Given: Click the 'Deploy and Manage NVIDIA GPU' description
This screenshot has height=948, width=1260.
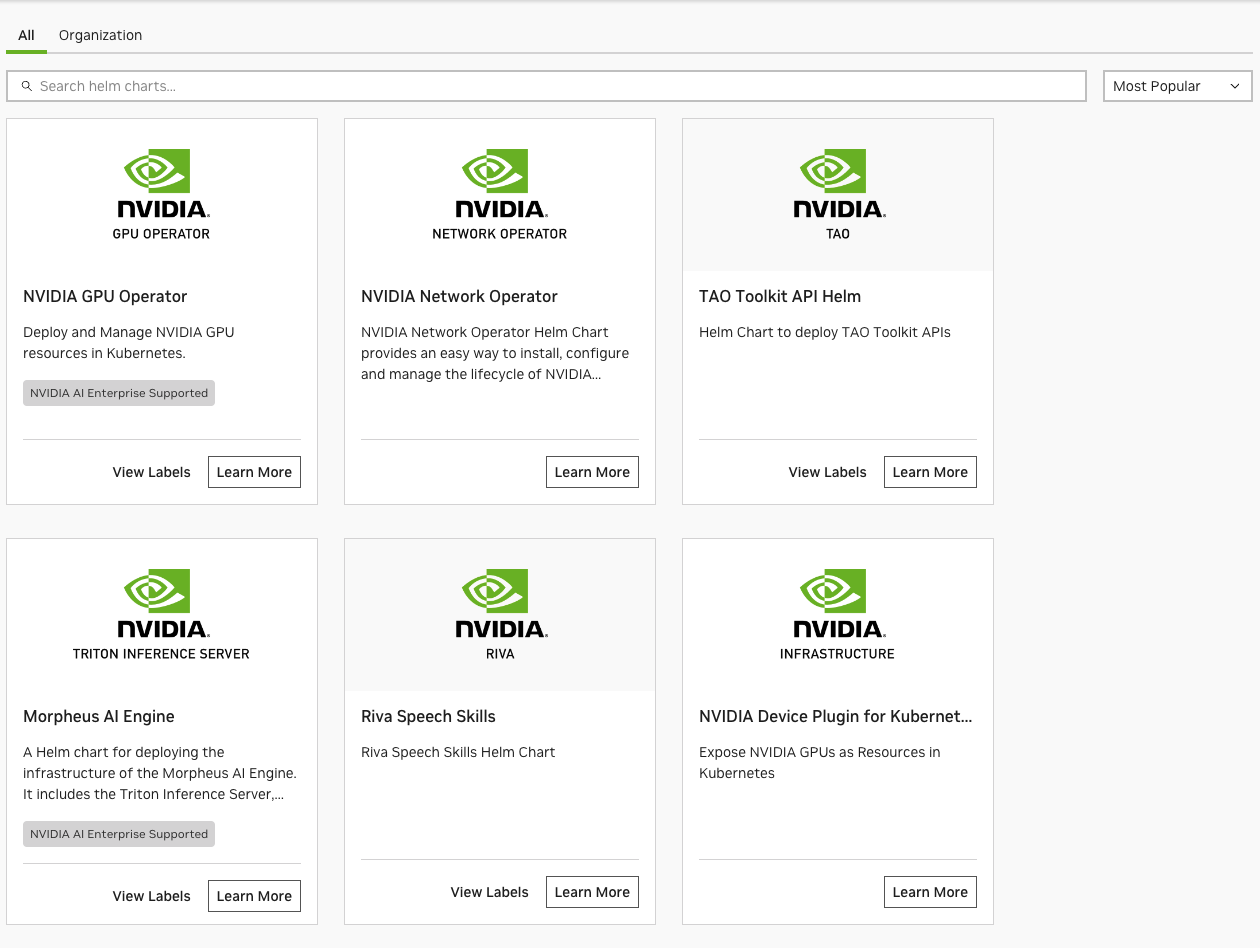Looking at the screenshot, I should click(x=129, y=343).
